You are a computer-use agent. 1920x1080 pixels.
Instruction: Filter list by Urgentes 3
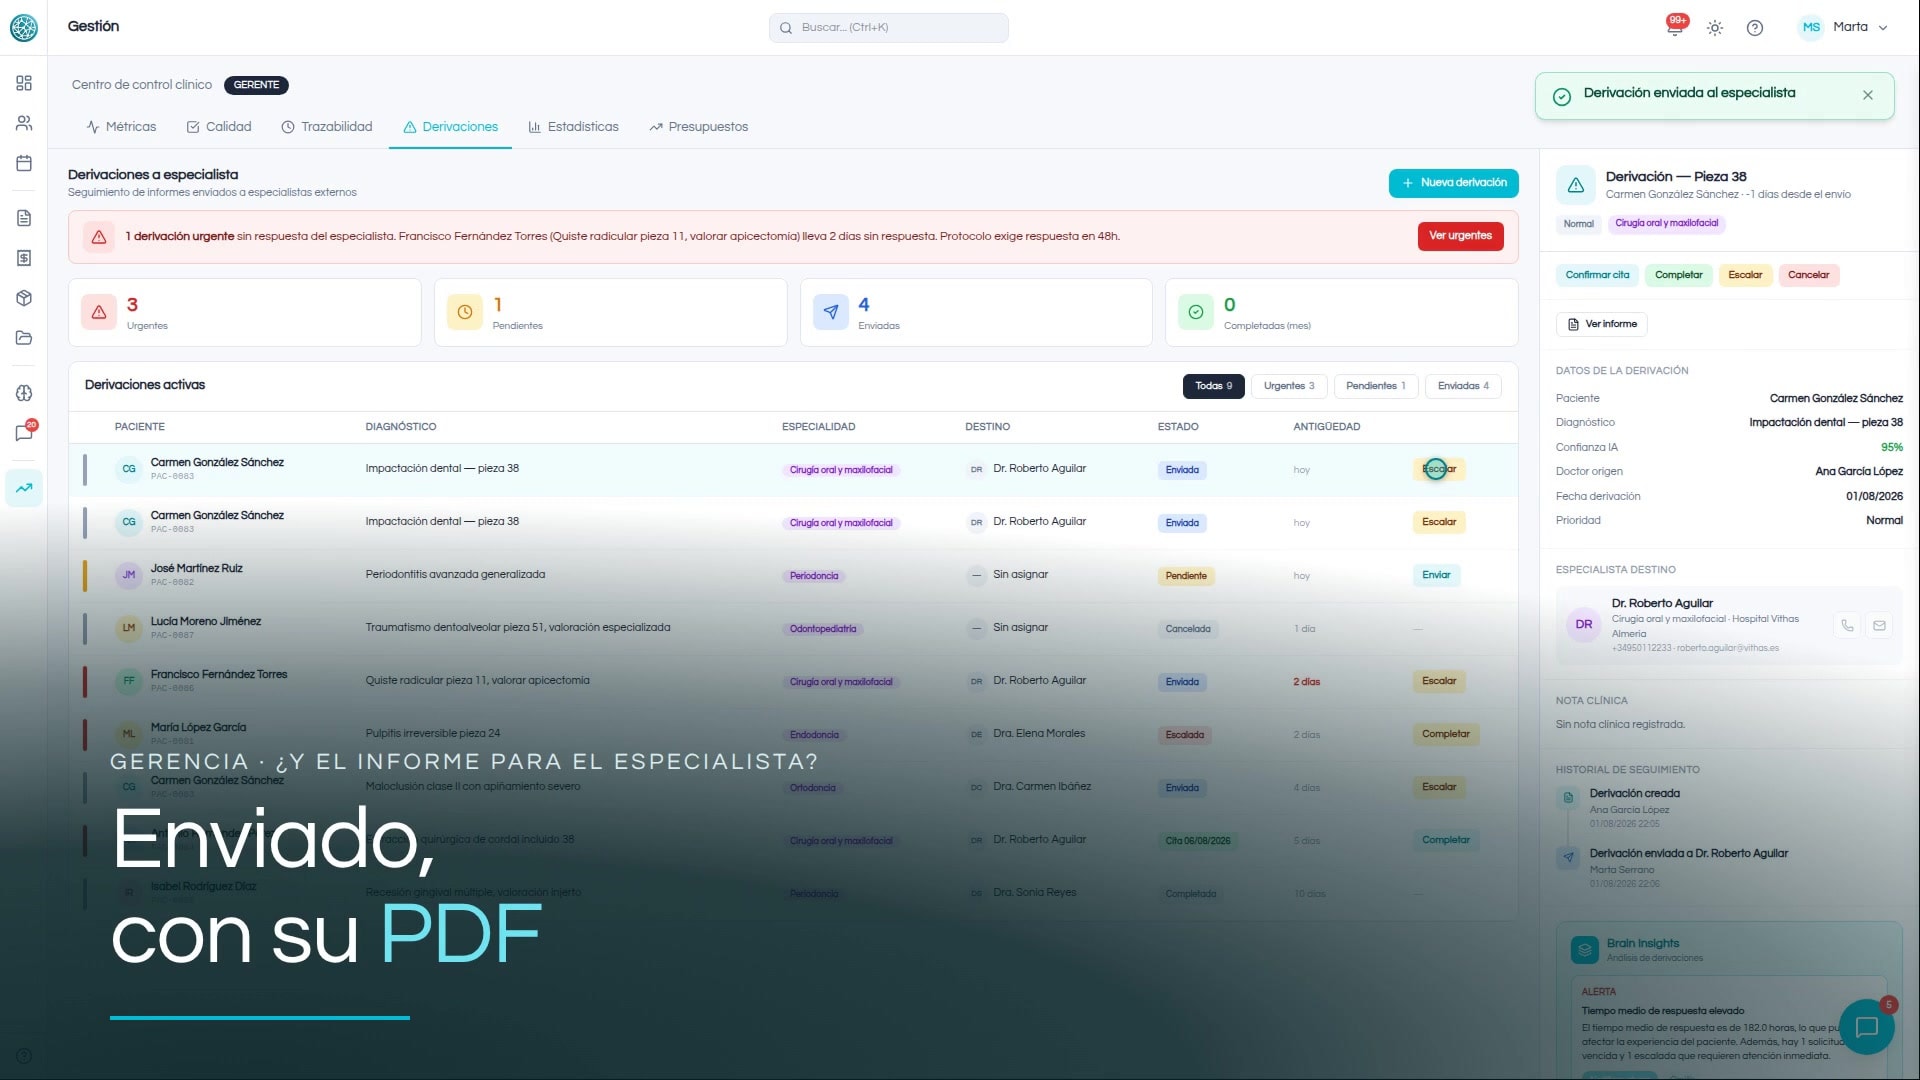tap(1289, 386)
